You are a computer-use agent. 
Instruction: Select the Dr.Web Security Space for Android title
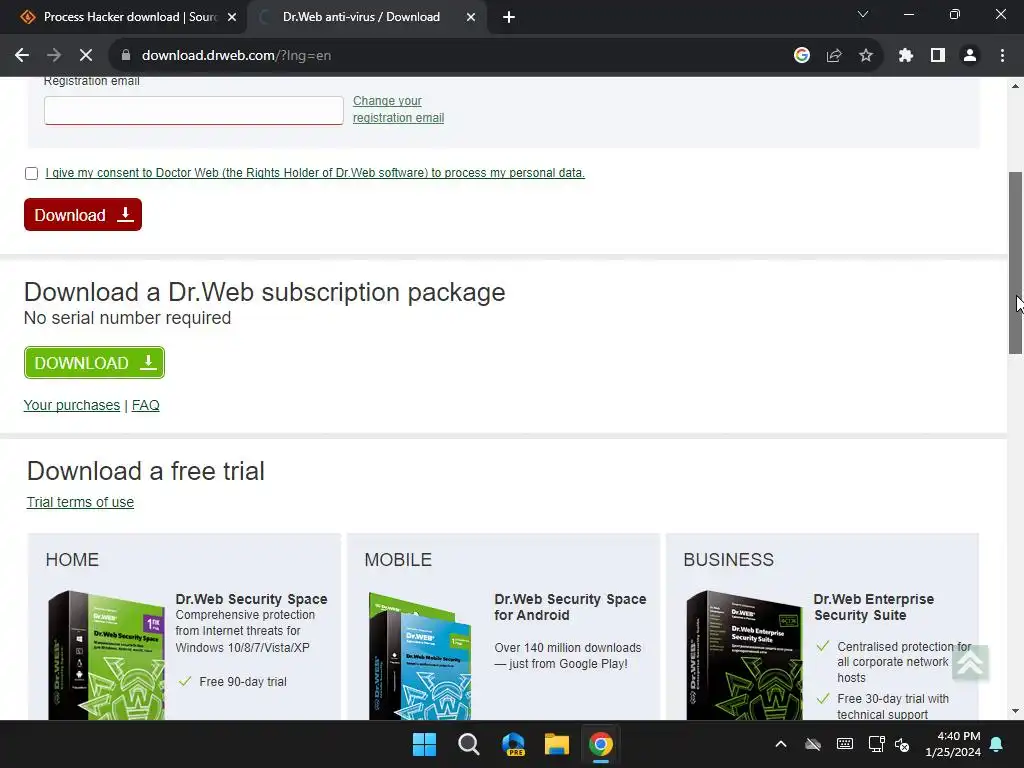point(570,607)
